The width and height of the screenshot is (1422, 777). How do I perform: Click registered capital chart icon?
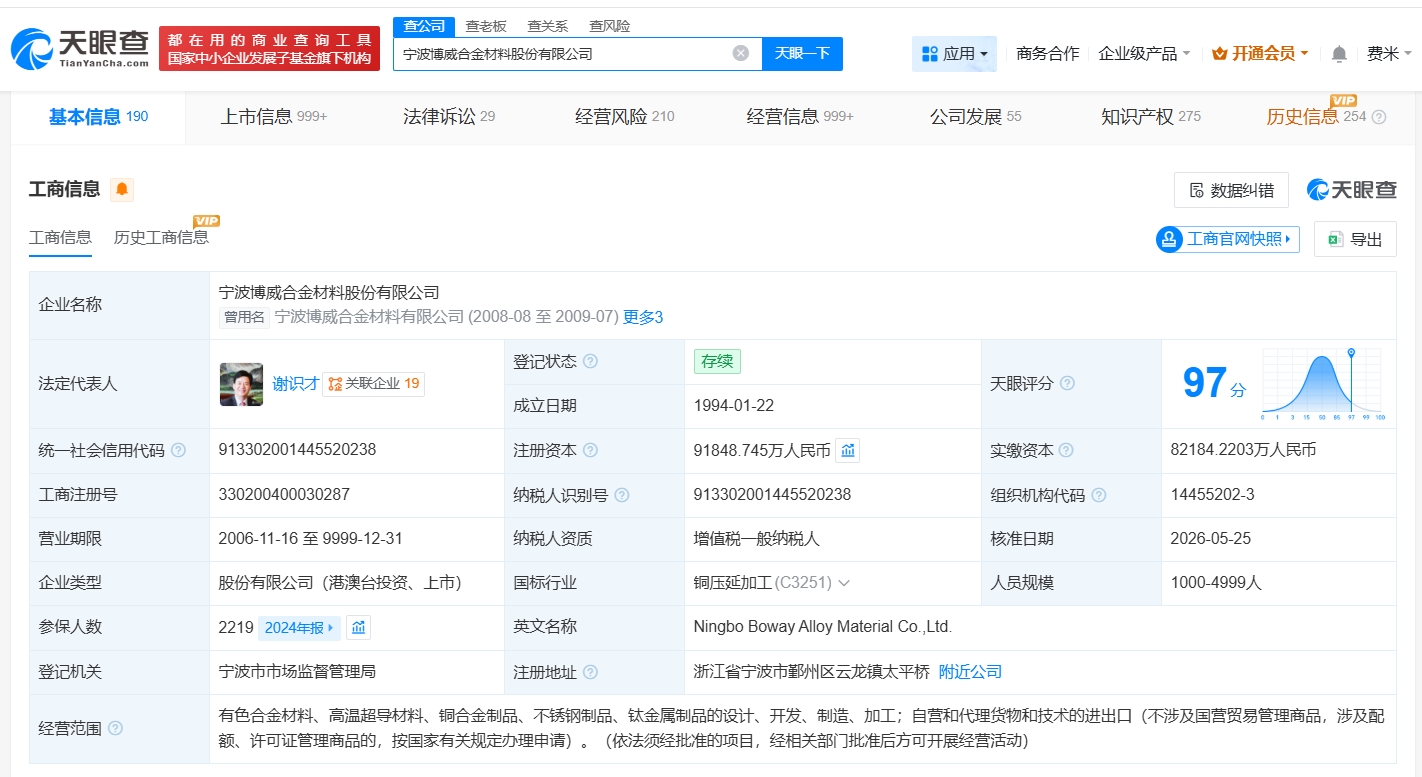click(848, 450)
